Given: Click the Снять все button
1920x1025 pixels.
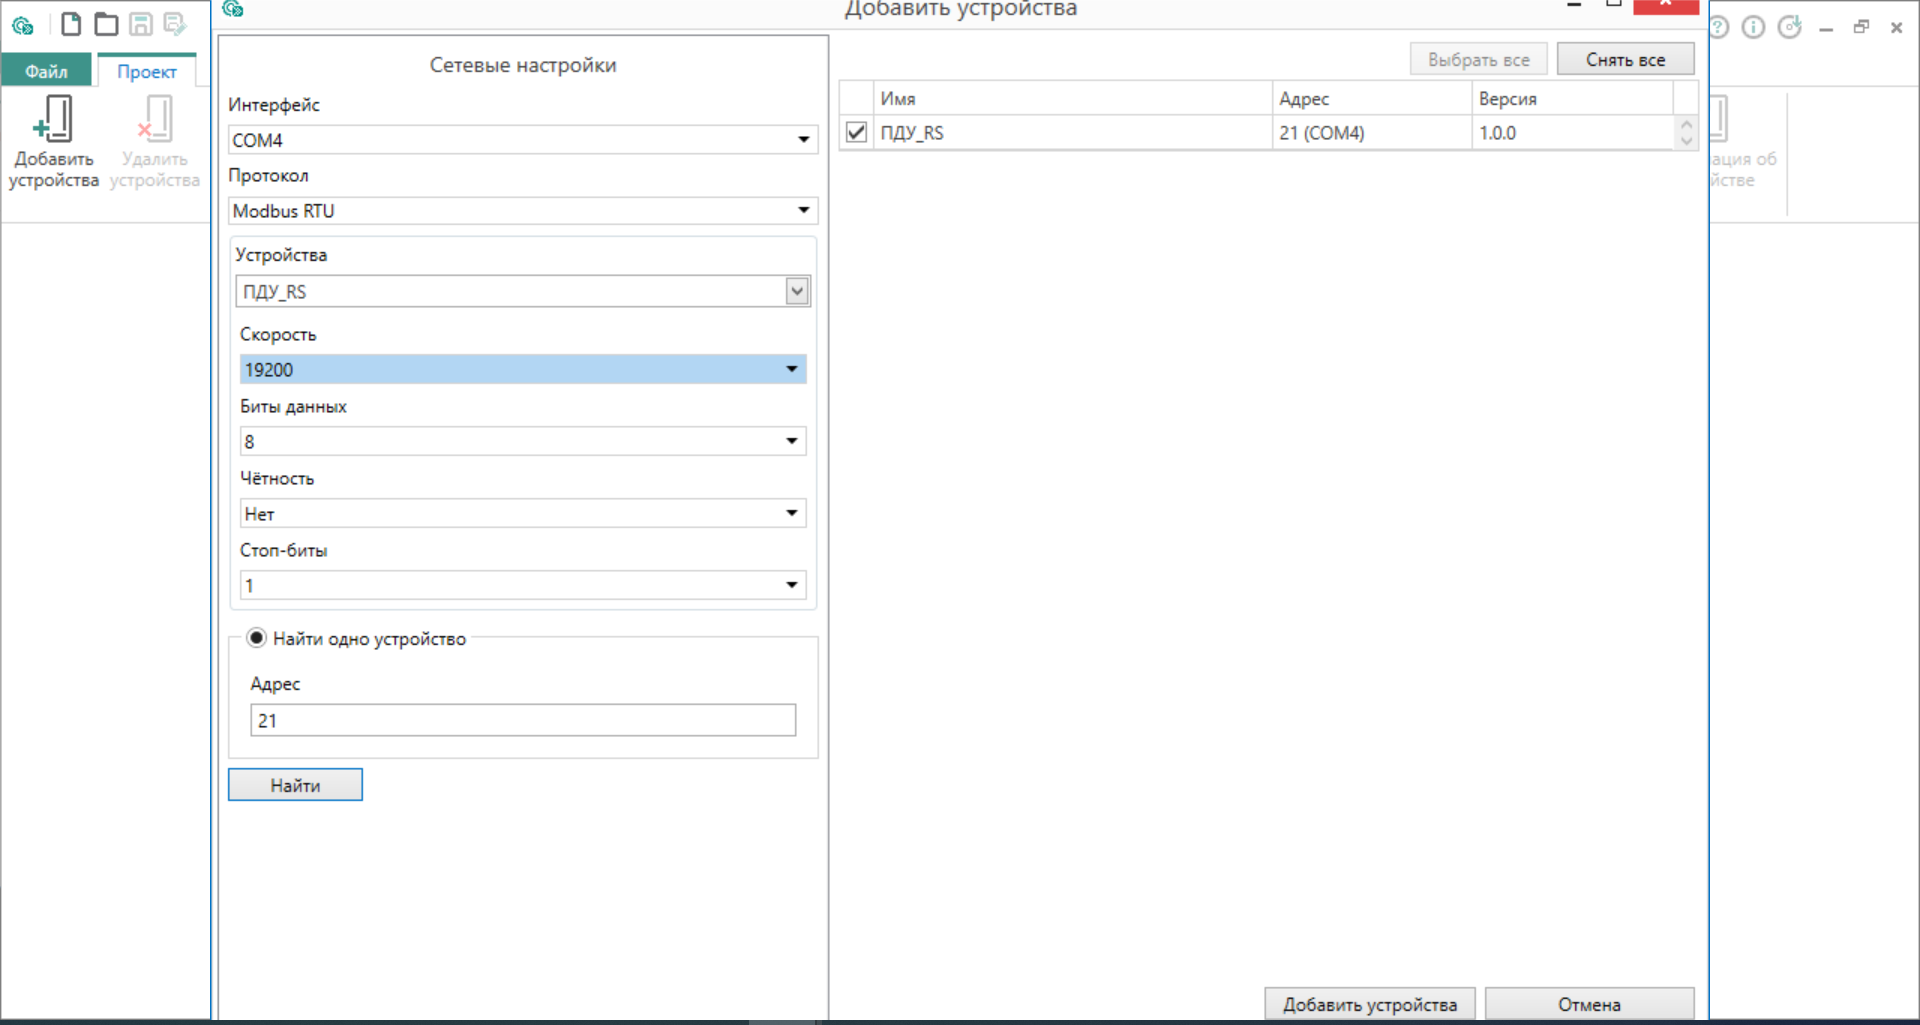Looking at the screenshot, I should [1625, 60].
